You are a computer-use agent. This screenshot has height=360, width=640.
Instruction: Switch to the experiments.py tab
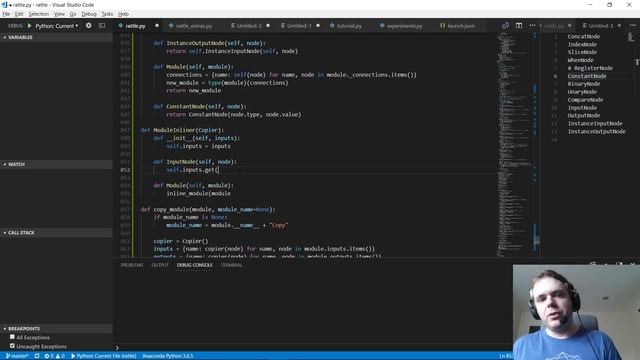coord(404,26)
